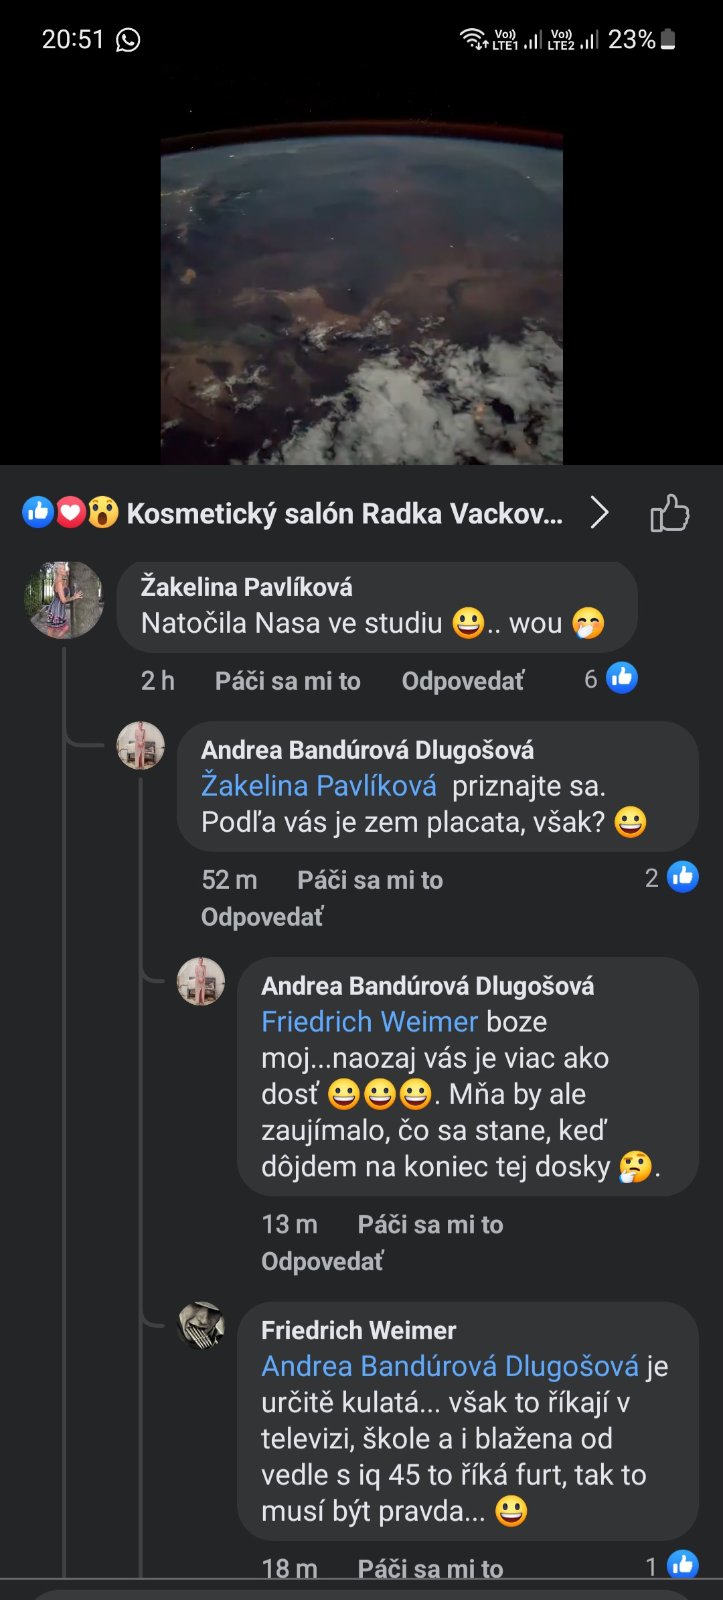The width and height of the screenshot is (723, 1600).
Task: Open the Kosmetický salón Radka Vackov... post title
Action: coord(344,514)
